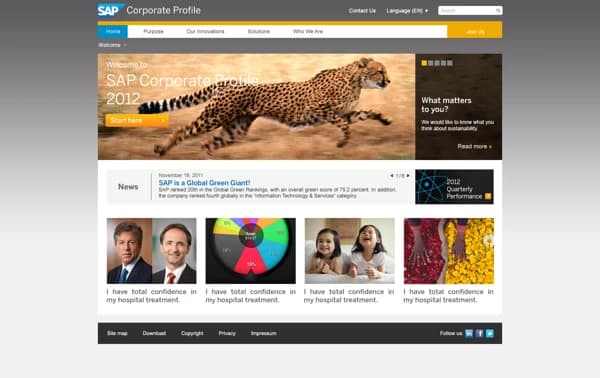This screenshot has height=378, width=600.
Task: Open the Solutions menu item
Action: tap(259, 31)
